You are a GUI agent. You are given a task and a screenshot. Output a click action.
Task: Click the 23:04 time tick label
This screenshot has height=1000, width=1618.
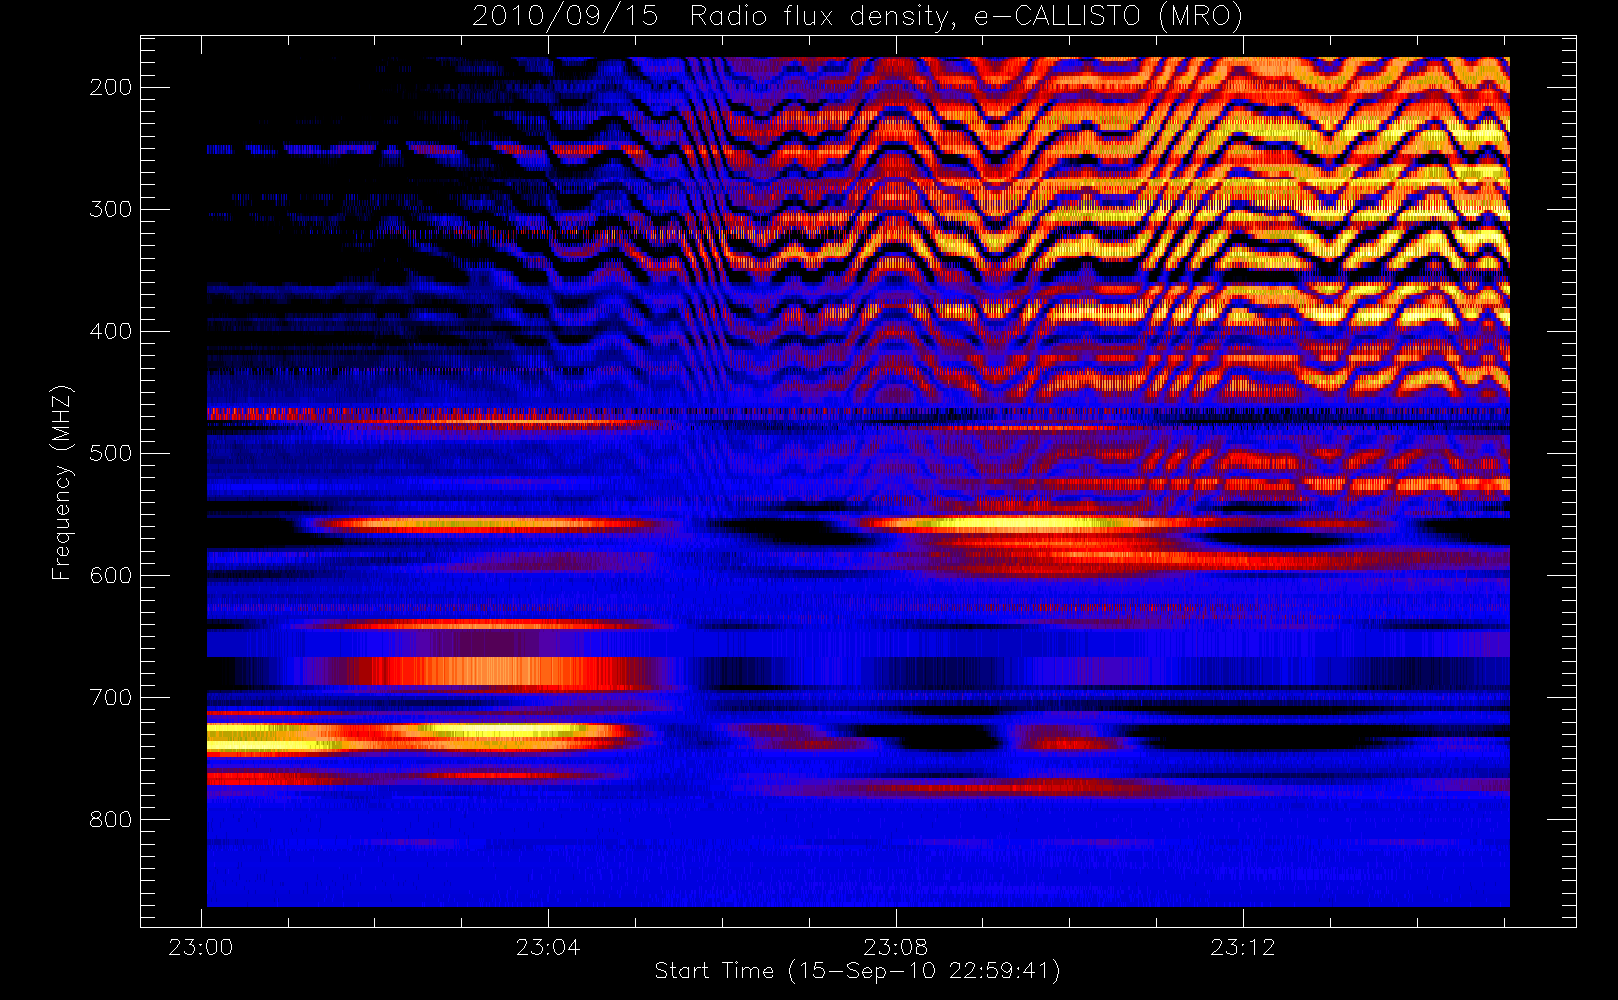[x=548, y=947]
